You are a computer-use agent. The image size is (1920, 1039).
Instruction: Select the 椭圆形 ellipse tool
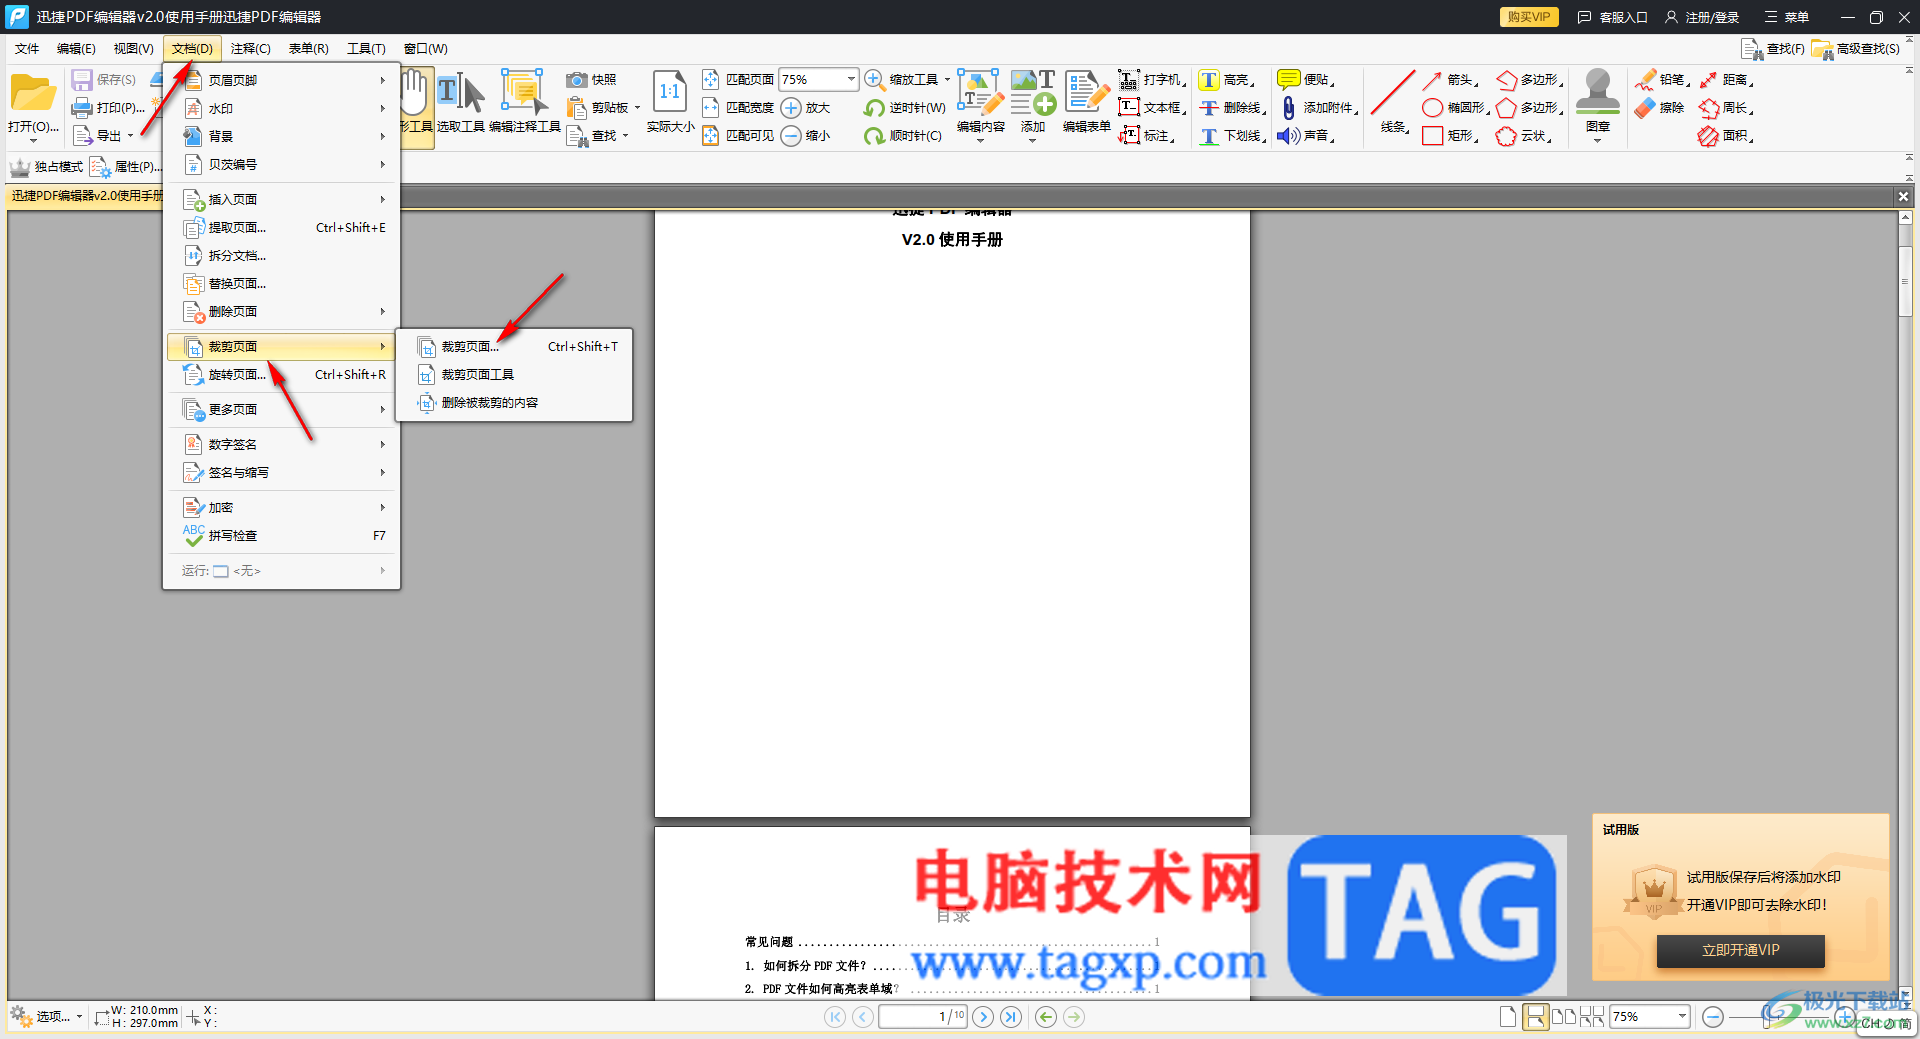click(x=1456, y=108)
